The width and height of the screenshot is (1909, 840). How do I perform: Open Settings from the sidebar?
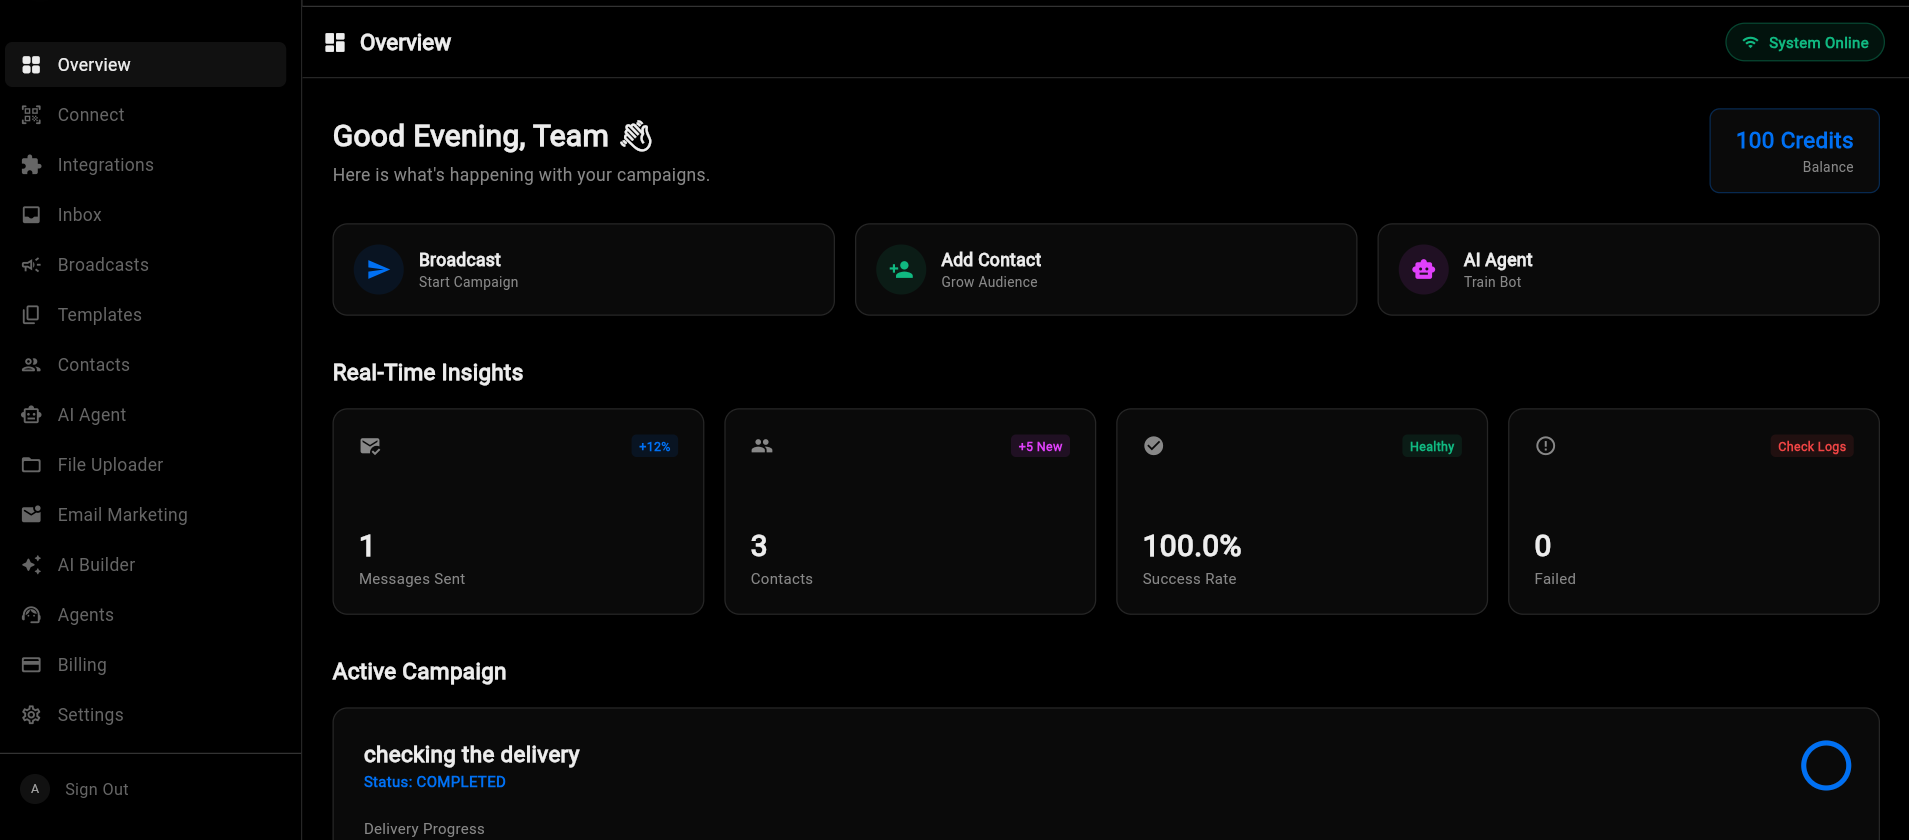[90, 715]
